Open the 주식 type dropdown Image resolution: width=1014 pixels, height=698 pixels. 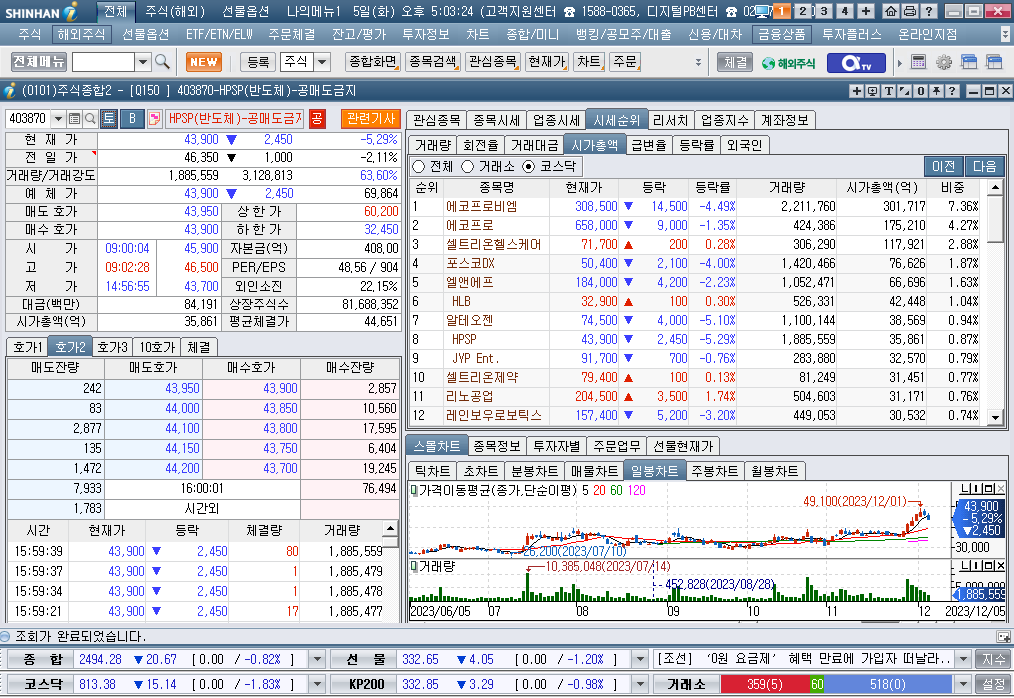pos(322,62)
